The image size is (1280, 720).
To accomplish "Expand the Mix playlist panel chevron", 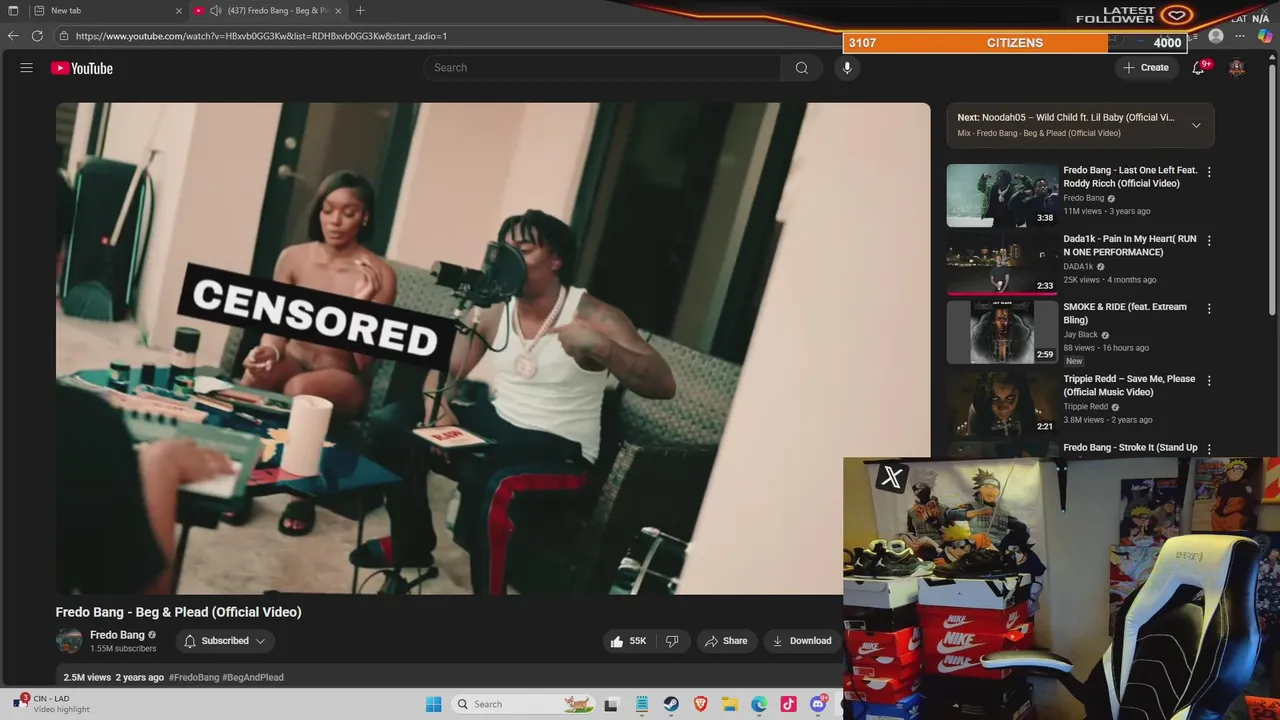I will 1196,125.
